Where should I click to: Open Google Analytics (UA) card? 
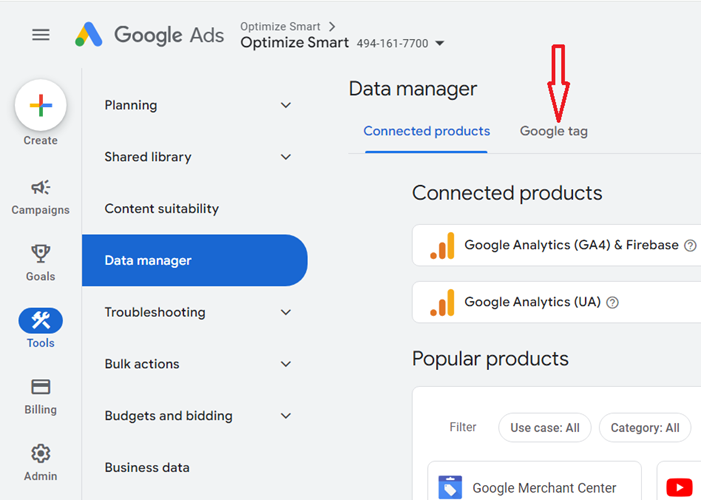click(x=557, y=302)
